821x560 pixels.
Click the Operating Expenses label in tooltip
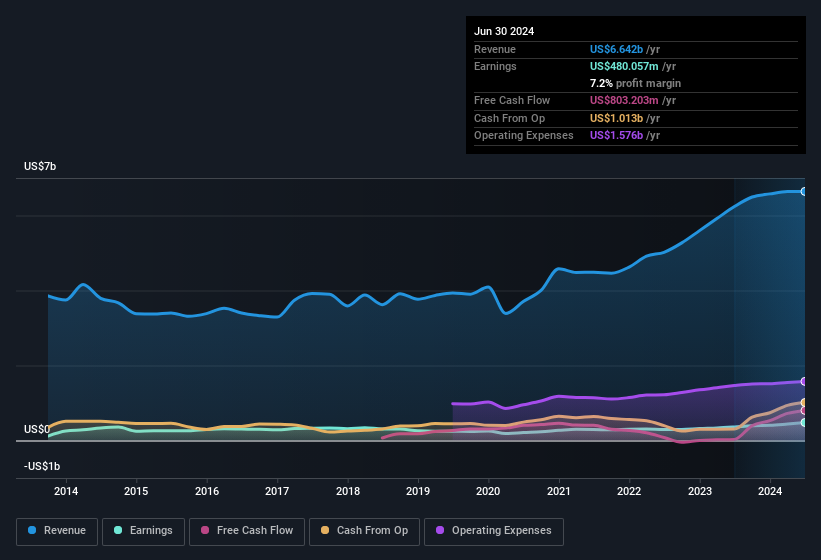tap(524, 136)
